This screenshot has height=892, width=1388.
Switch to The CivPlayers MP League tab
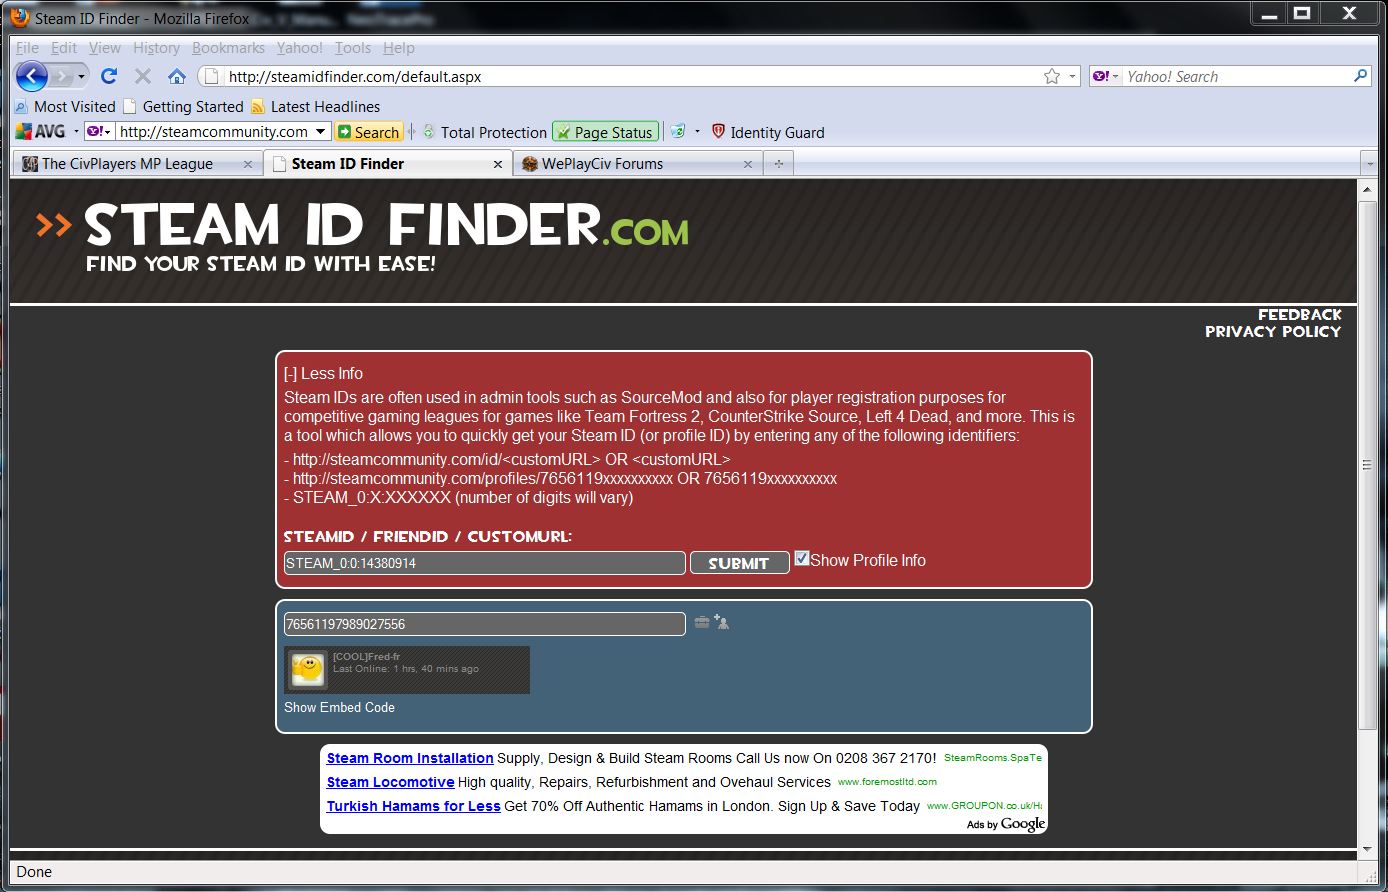(x=138, y=164)
